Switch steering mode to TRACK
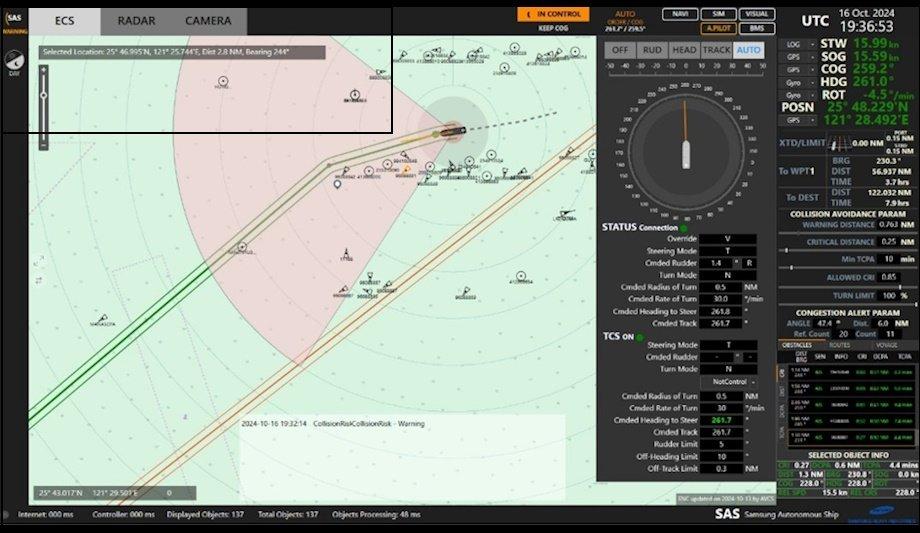 (716, 50)
